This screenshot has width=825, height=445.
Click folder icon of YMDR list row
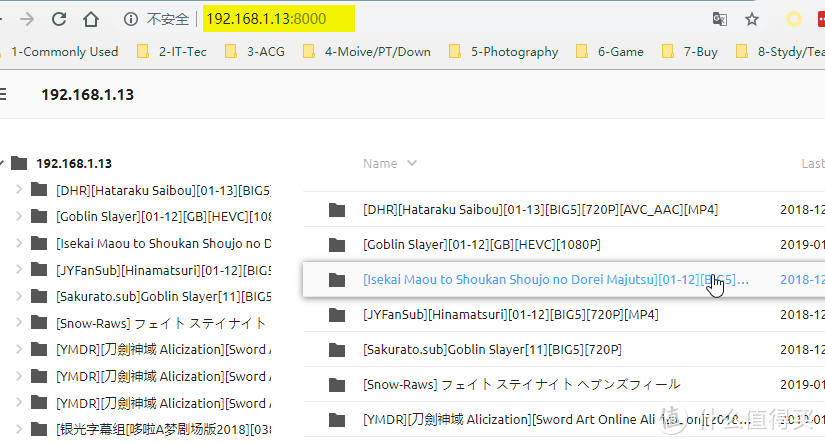point(337,420)
